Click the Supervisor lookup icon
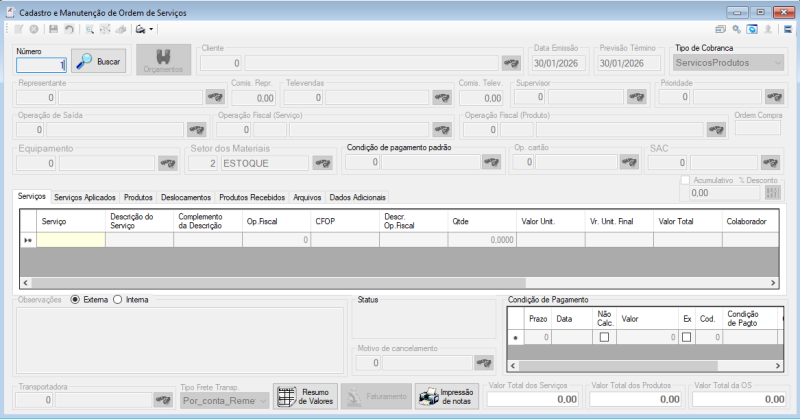 [x=636, y=96]
